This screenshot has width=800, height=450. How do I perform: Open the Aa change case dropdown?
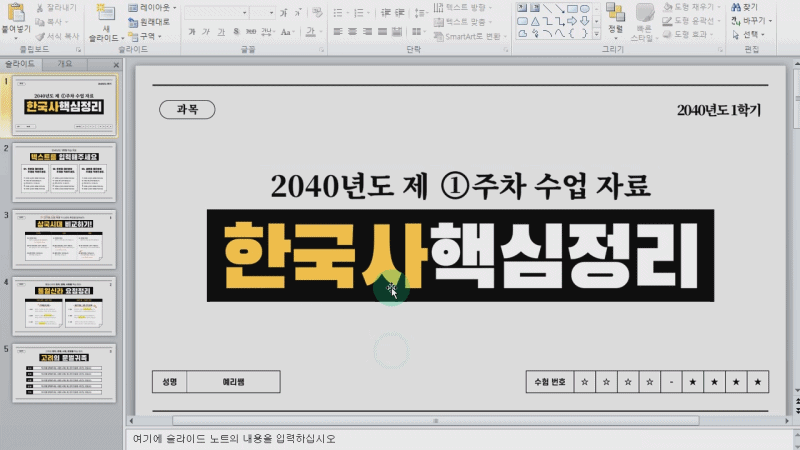[287, 32]
